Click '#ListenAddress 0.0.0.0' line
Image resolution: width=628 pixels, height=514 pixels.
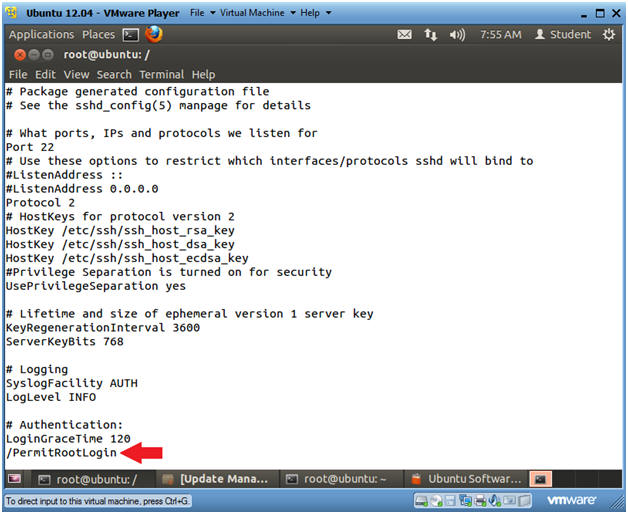[x=82, y=189]
